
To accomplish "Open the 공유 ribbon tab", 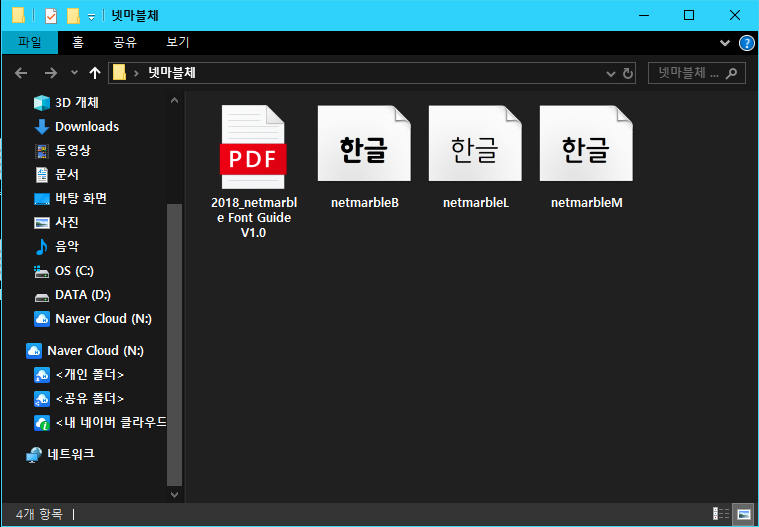I will pyautogui.click(x=125, y=43).
